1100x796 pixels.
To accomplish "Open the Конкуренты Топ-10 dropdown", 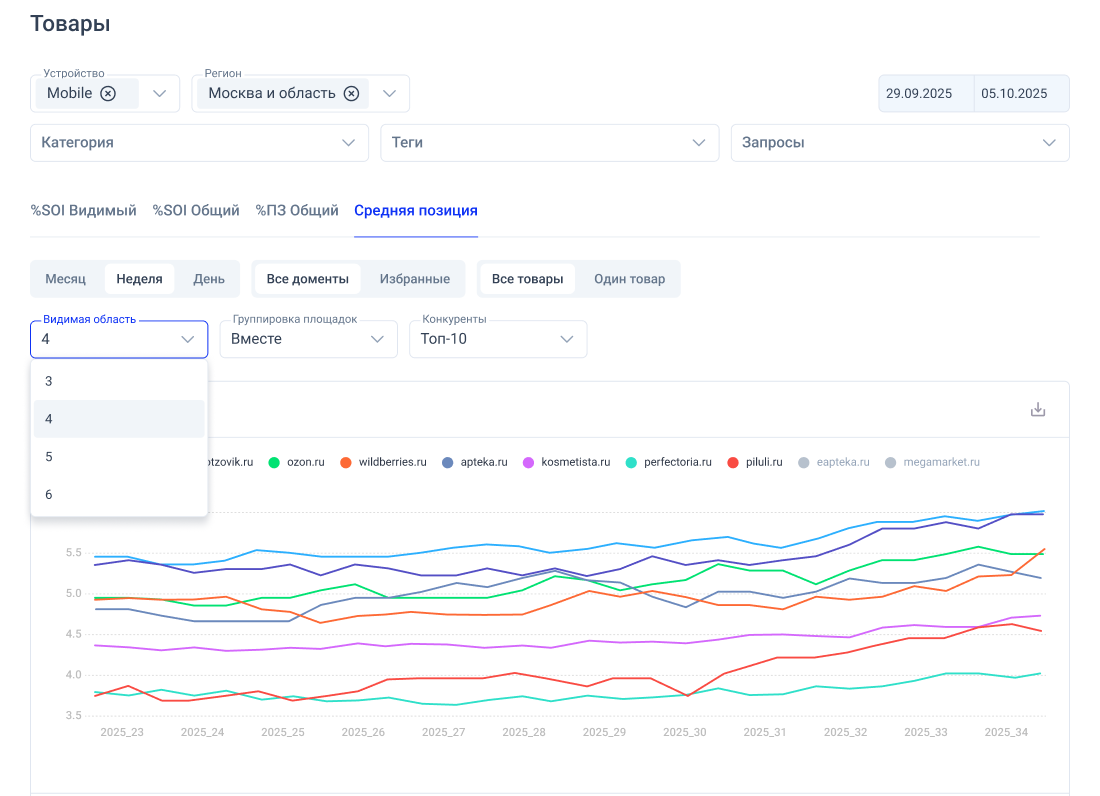I will click(497, 339).
